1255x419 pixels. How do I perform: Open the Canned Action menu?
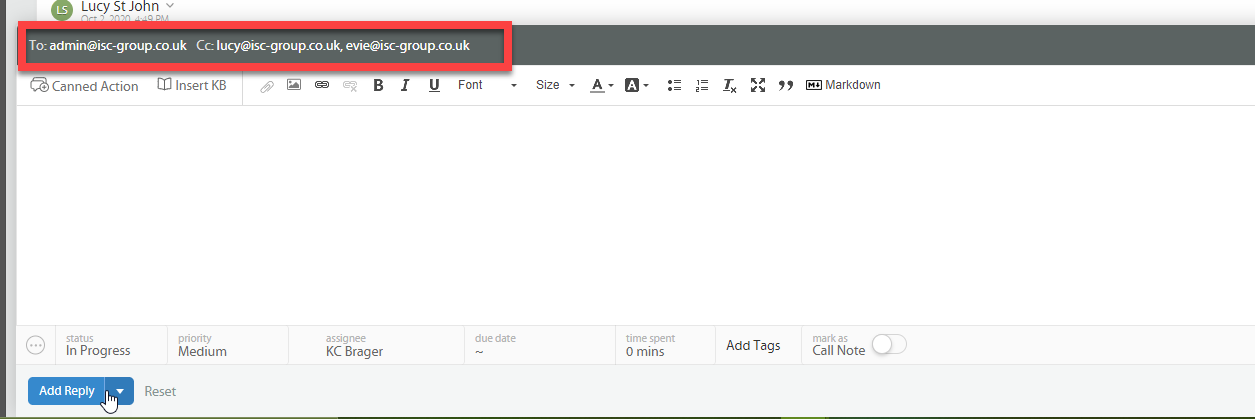pos(85,86)
